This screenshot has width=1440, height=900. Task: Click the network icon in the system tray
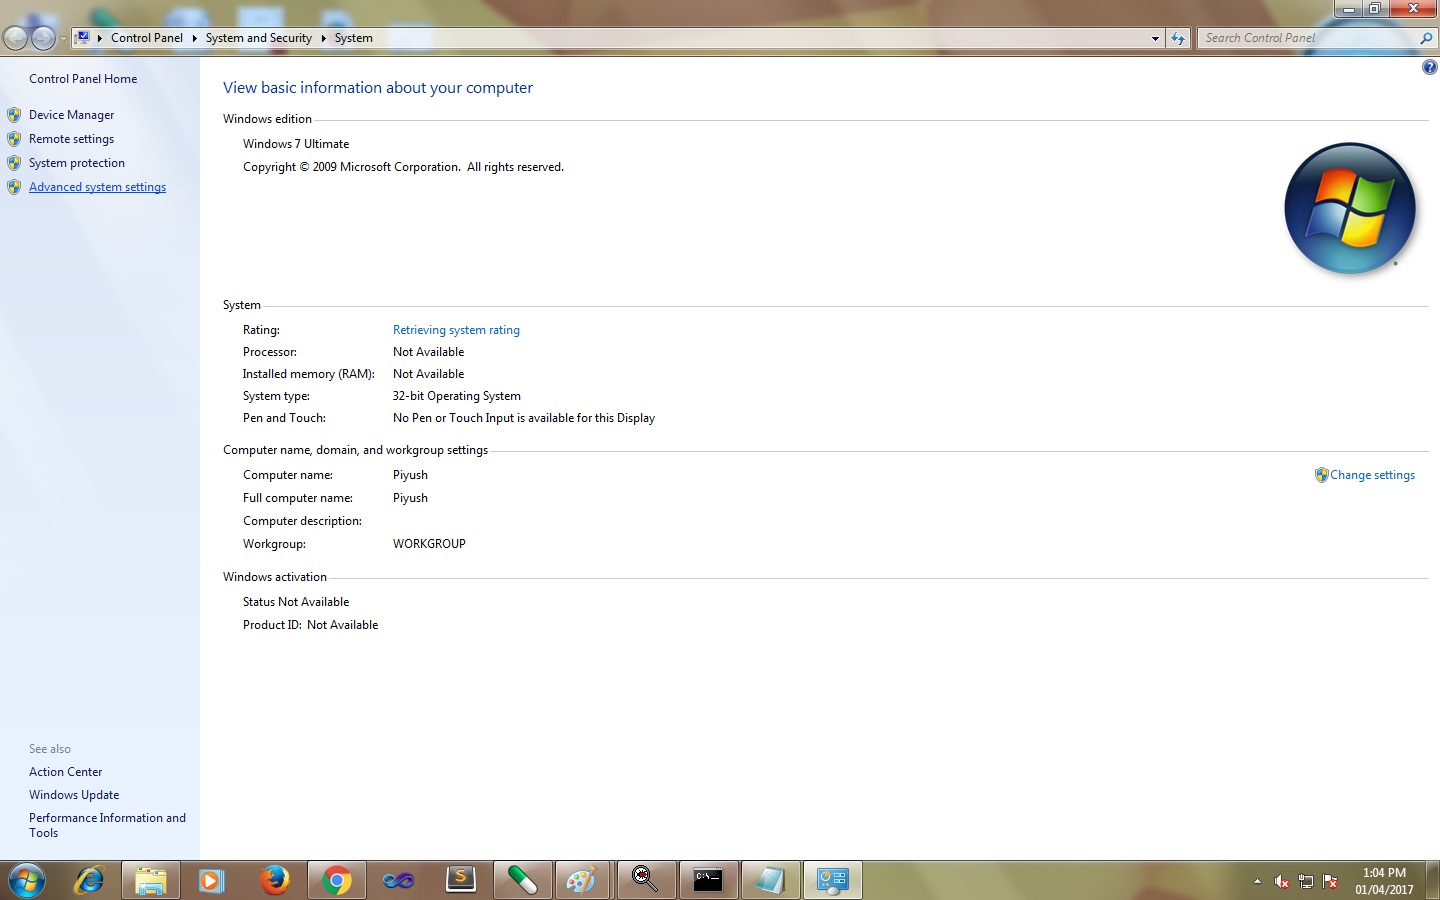pos(1305,882)
